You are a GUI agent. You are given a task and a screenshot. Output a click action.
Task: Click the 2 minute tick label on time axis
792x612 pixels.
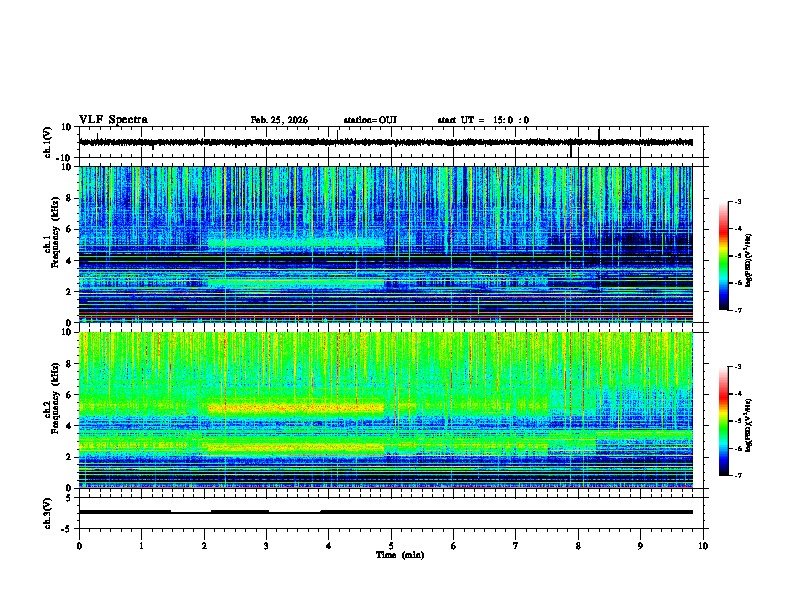coord(204,546)
